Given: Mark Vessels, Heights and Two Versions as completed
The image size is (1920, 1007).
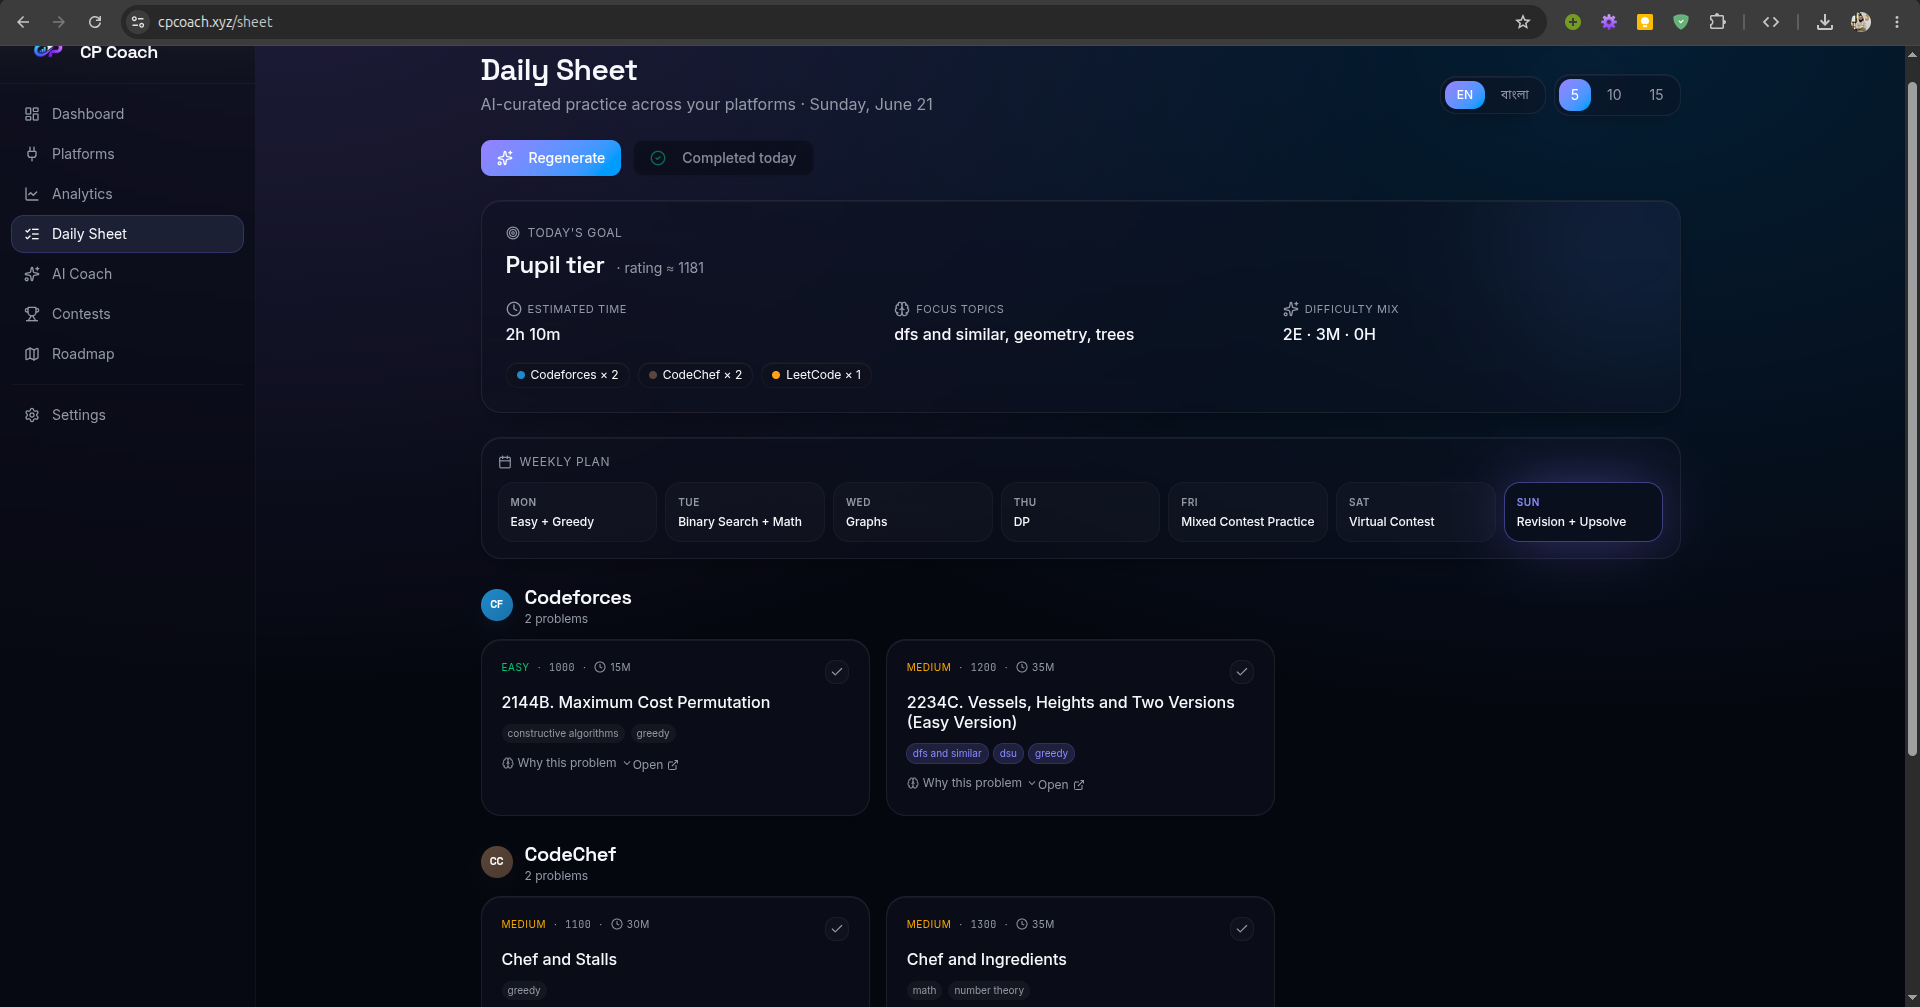Looking at the screenshot, I should coord(1242,672).
